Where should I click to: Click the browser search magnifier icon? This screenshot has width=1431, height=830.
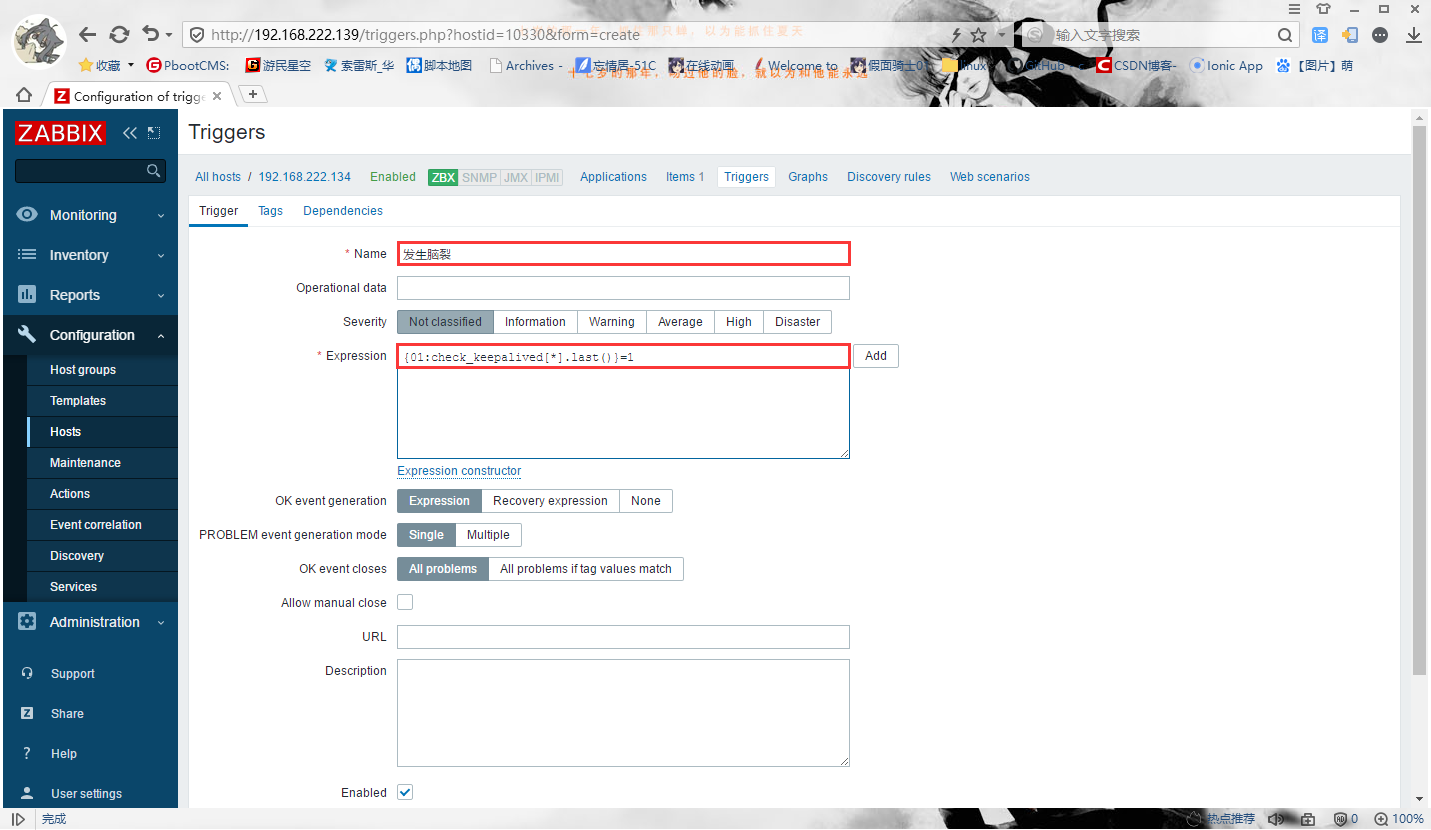click(x=1286, y=35)
